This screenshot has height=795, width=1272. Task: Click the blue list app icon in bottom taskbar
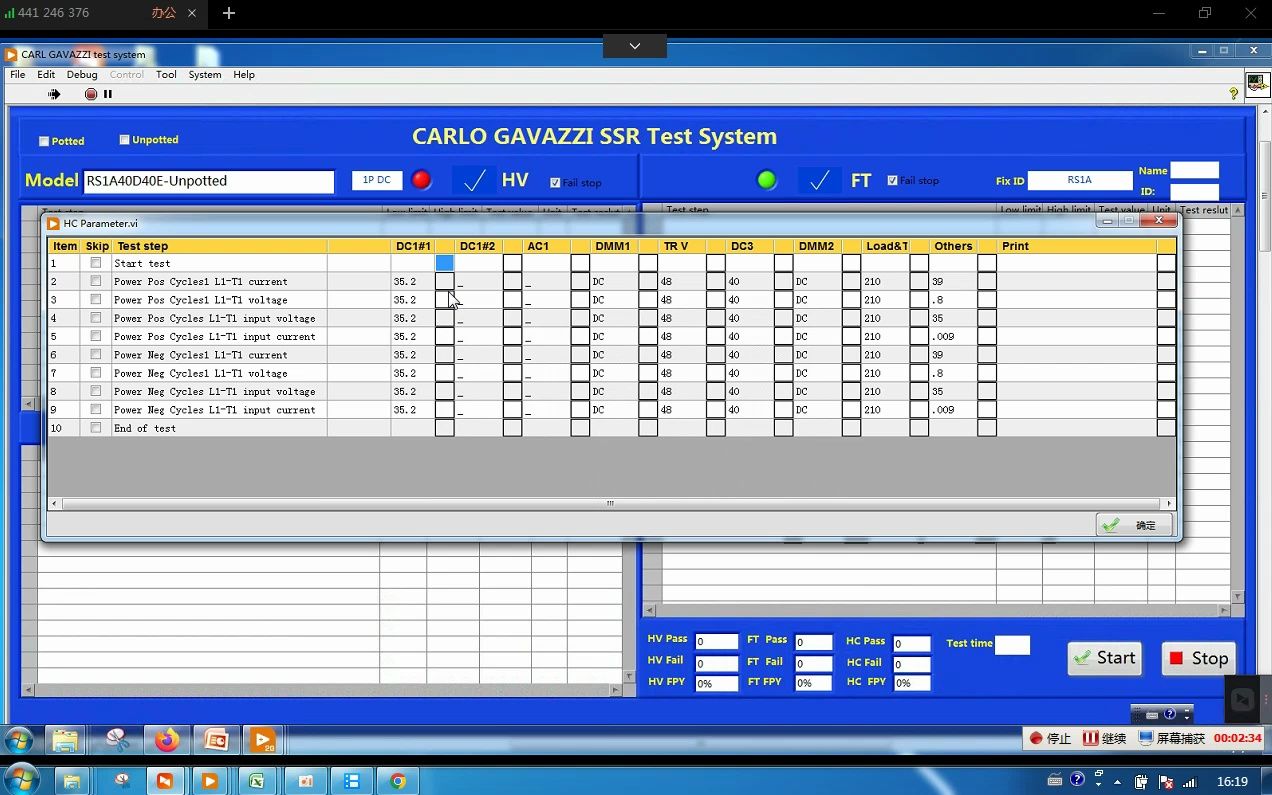tap(352, 781)
